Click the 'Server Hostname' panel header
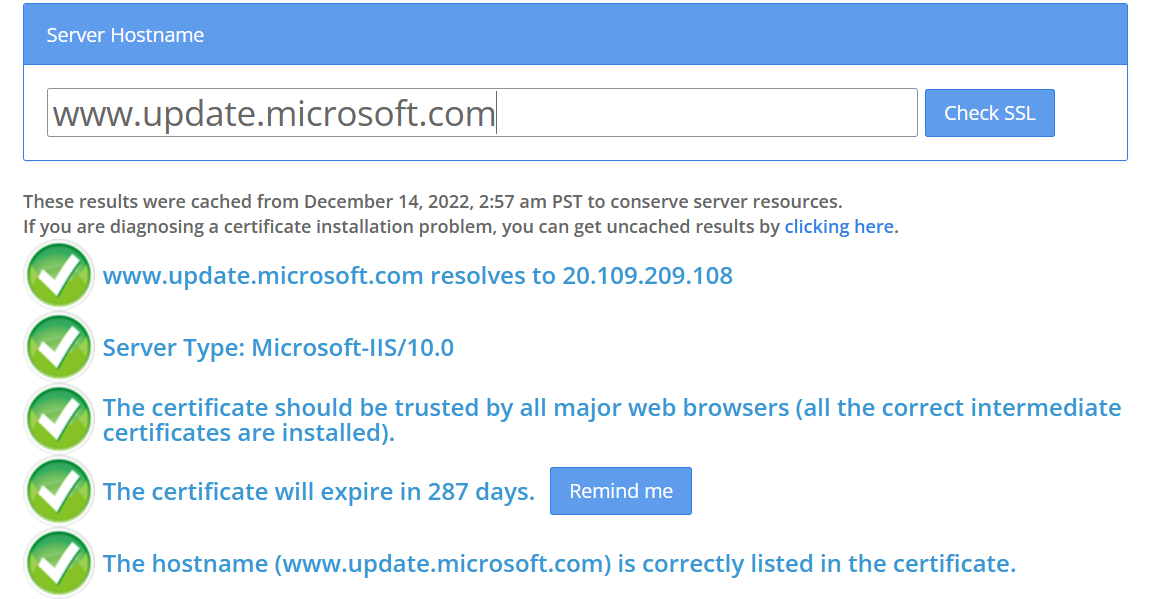Image resolution: width=1175 pixels, height=599 pixels. point(575,35)
